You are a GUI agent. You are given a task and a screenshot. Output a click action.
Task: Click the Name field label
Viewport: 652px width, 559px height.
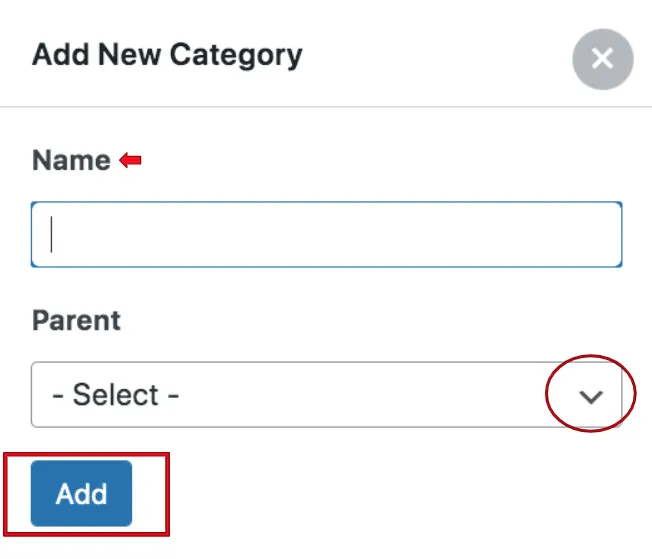tap(72, 160)
